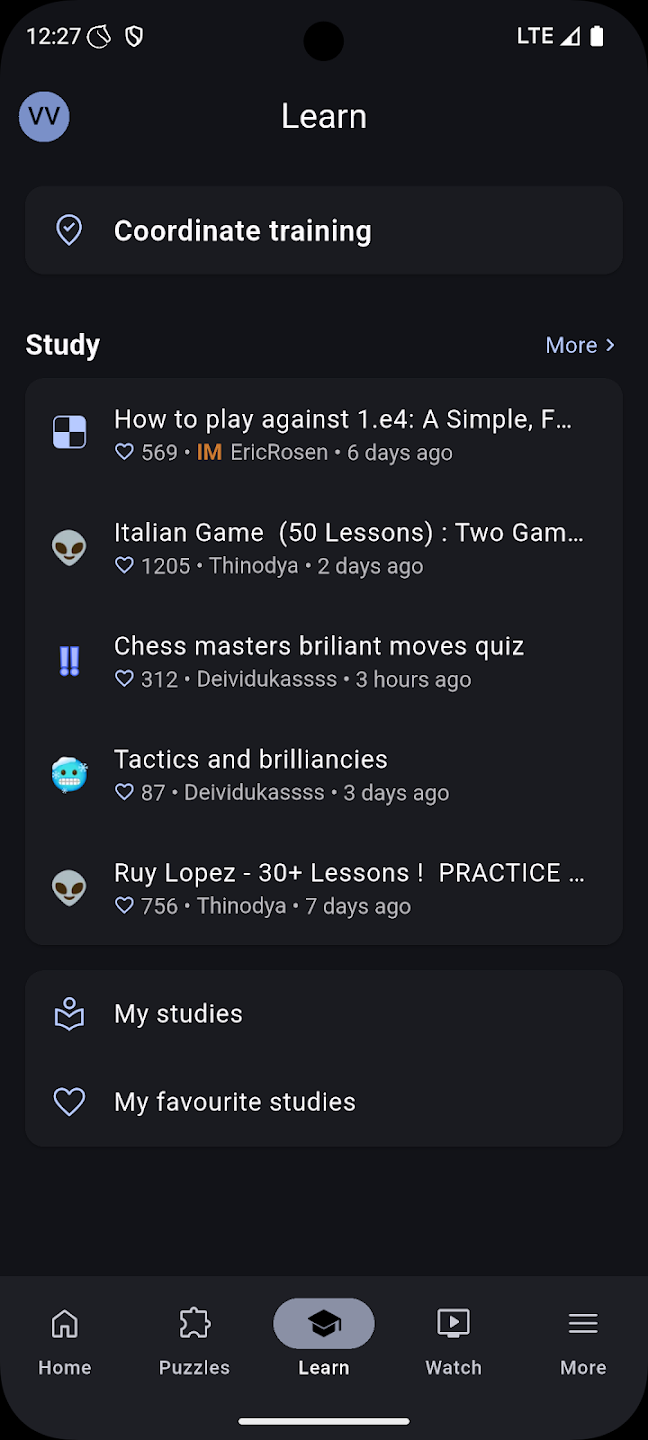Switch to the Home tab
This screenshot has height=1440, width=648.
click(x=65, y=1340)
